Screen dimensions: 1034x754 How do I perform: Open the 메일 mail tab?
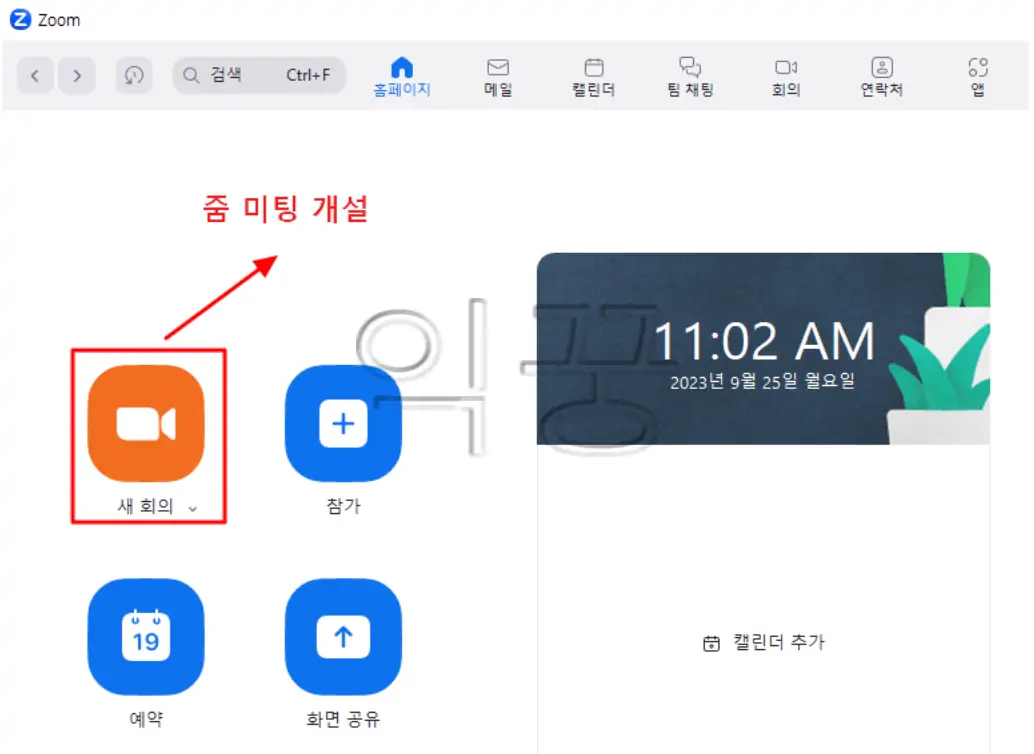pos(497,75)
